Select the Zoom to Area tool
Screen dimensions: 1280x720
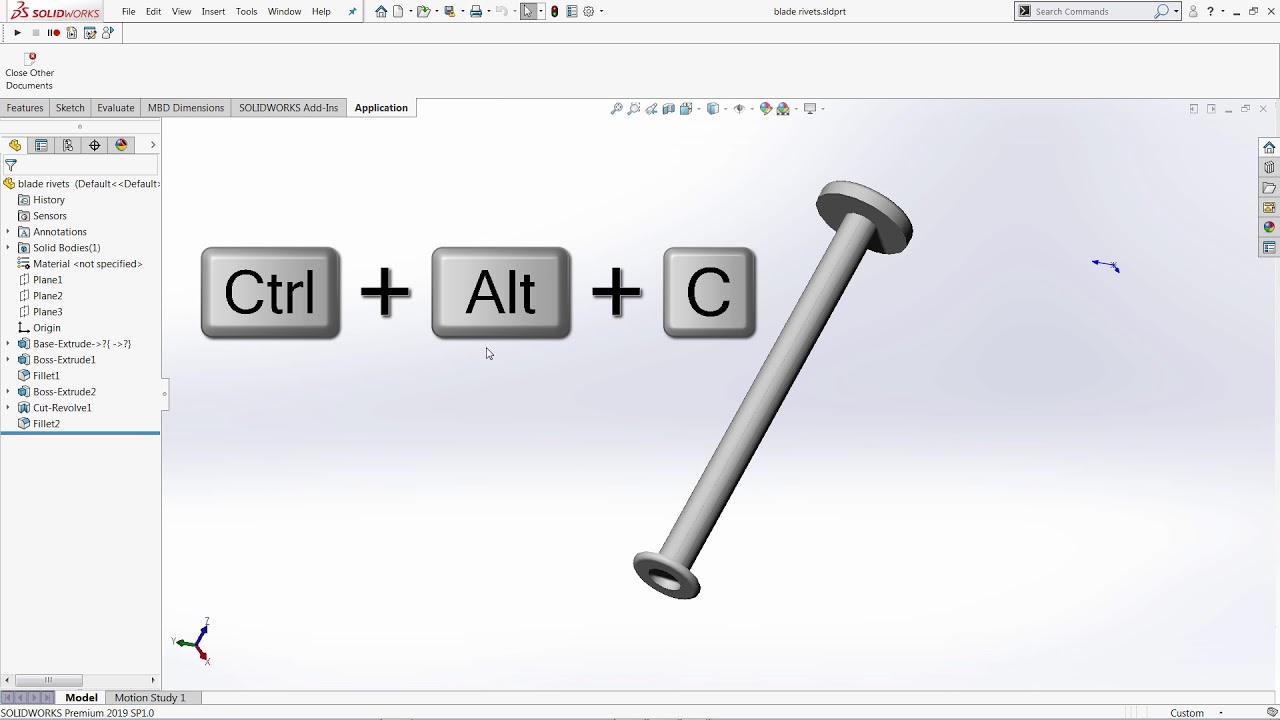[x=634, y=108]
